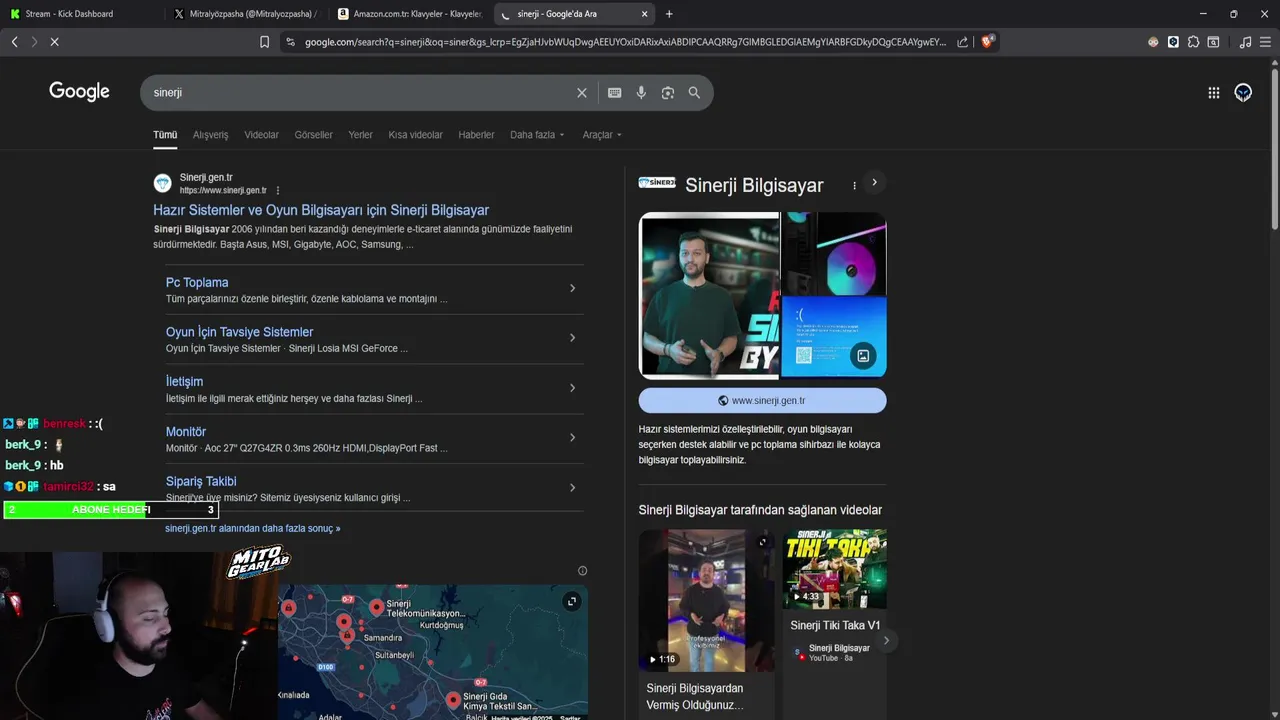Click the Brave Shields lion icon
1280x720 pixels.
click(988, 42)
